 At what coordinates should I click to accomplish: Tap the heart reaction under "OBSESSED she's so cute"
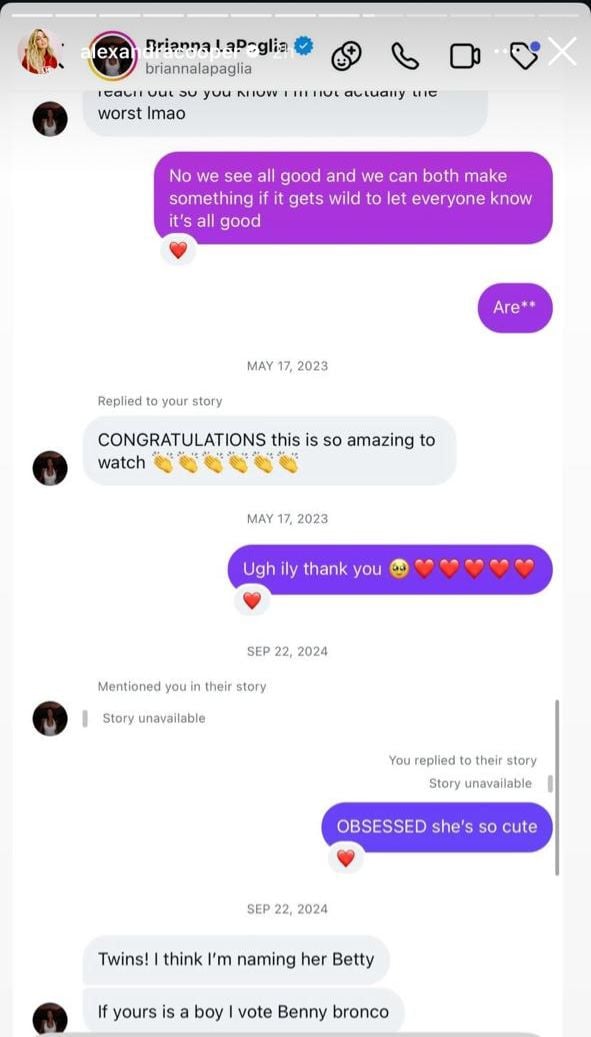tap(345, 858)
